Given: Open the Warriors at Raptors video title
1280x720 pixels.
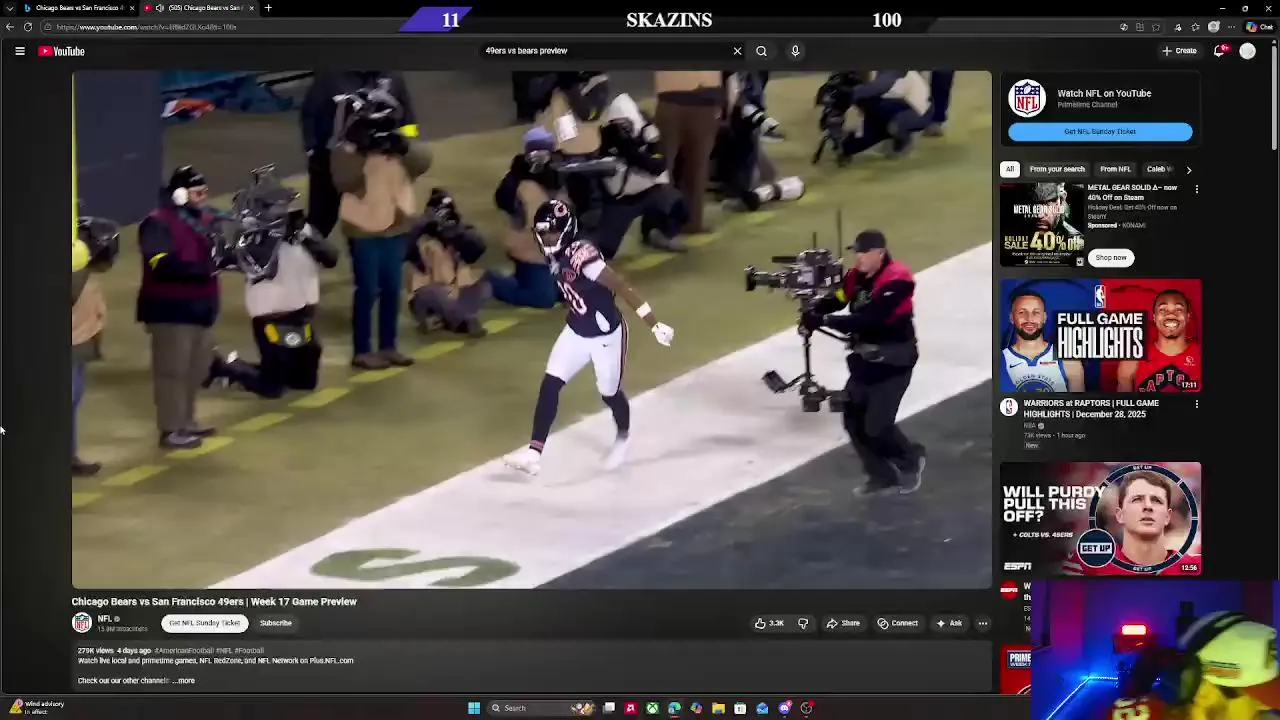Looking at the screenshot, I should pos(1091,409).
